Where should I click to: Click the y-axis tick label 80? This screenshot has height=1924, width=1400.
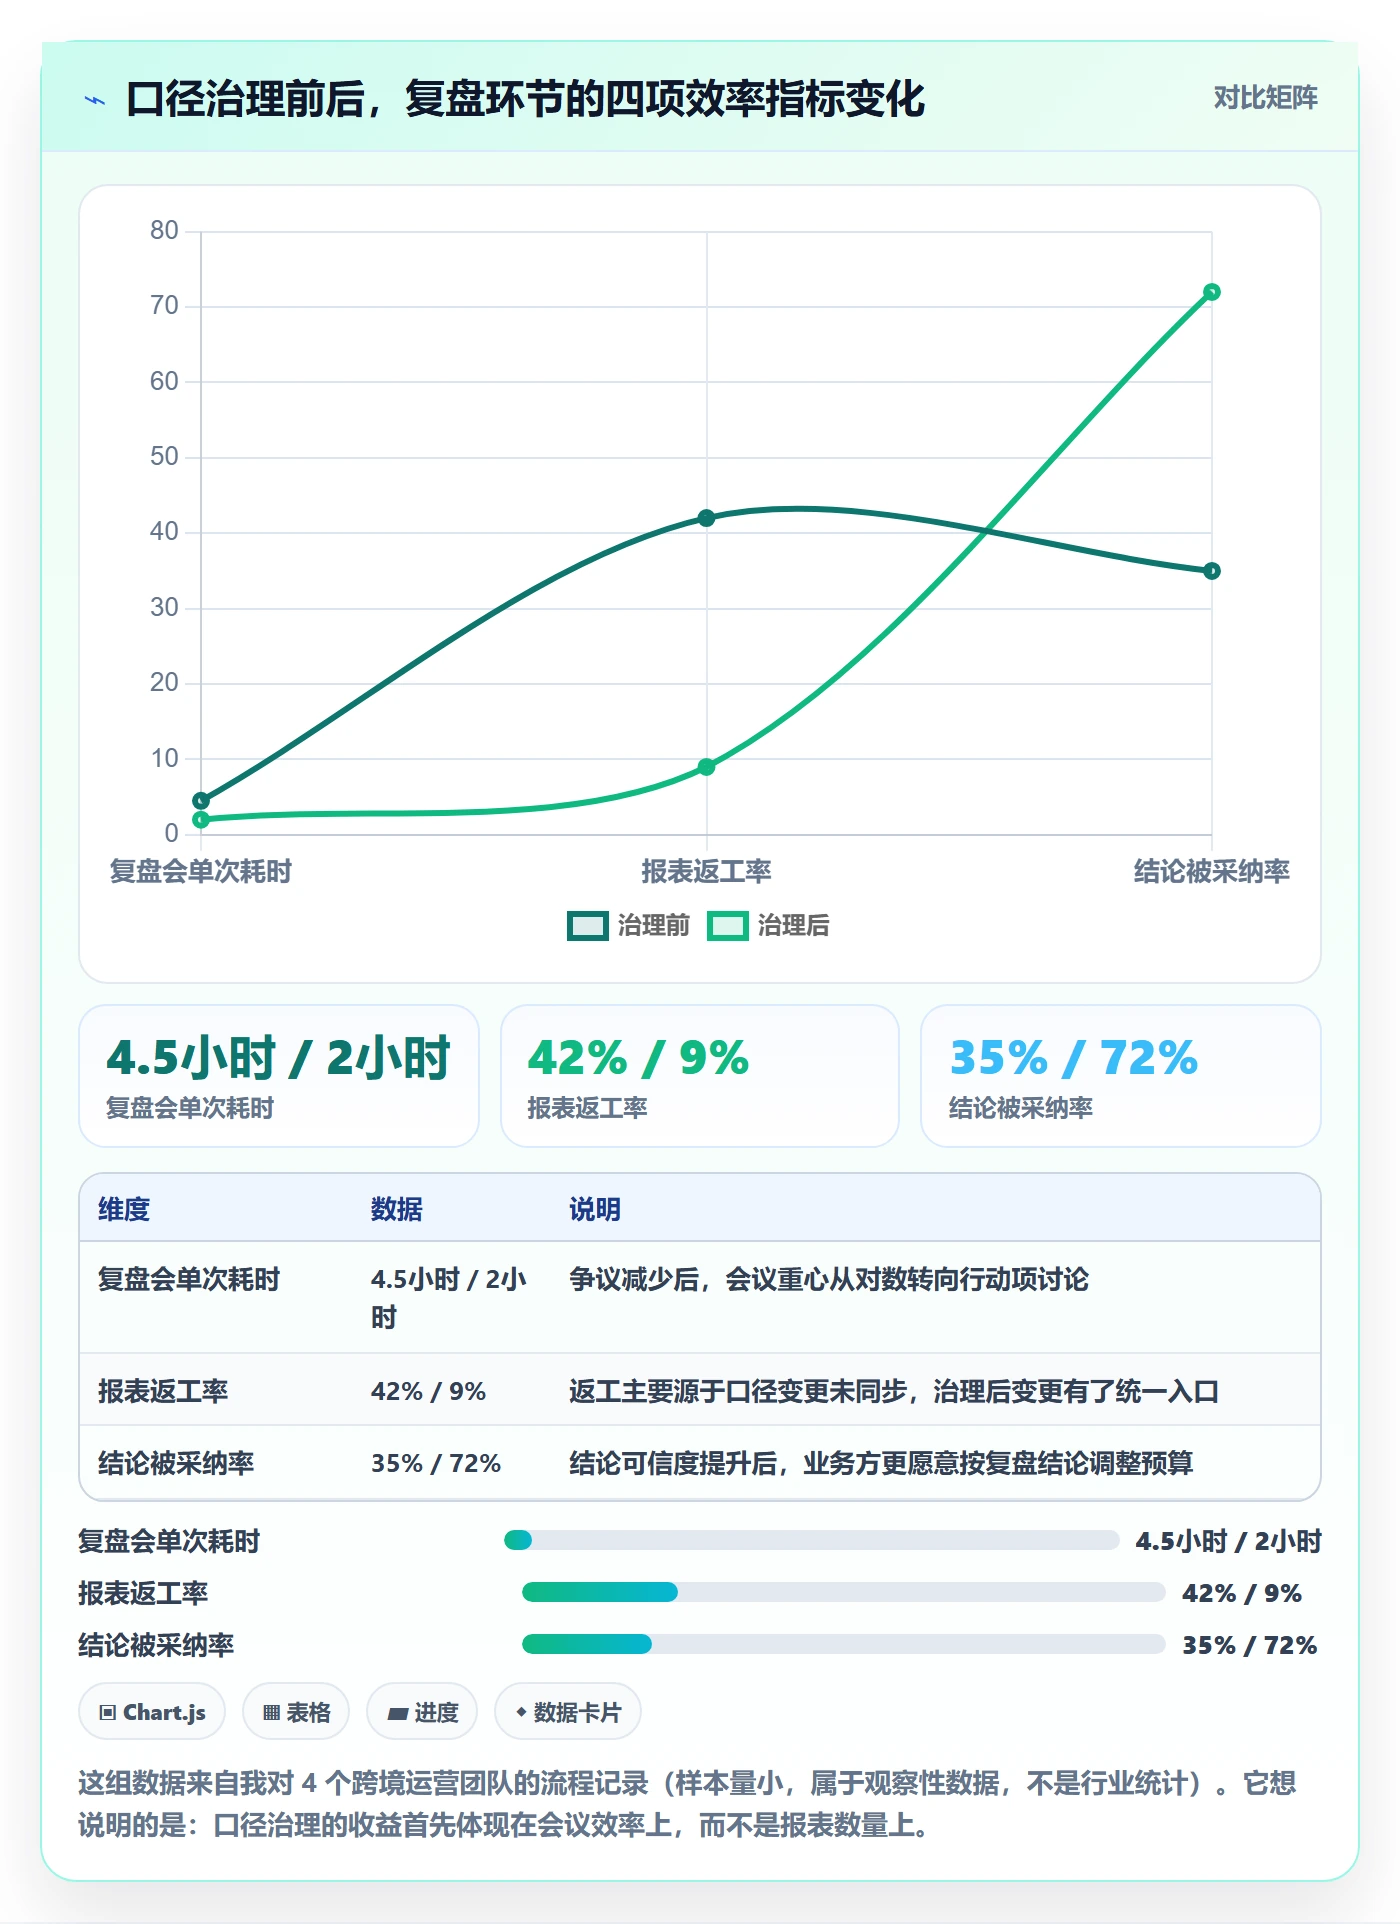coord(164,230)
